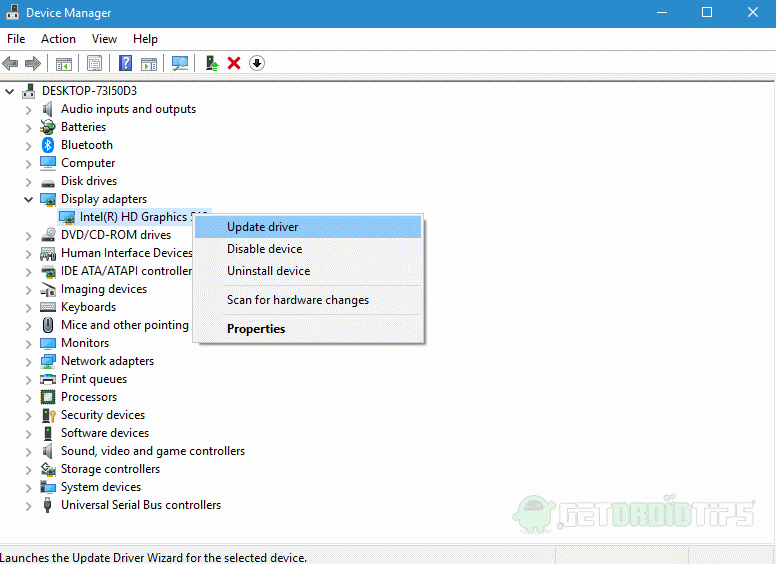Click the Mice and other pointing devices icon

tap(48, 325)
